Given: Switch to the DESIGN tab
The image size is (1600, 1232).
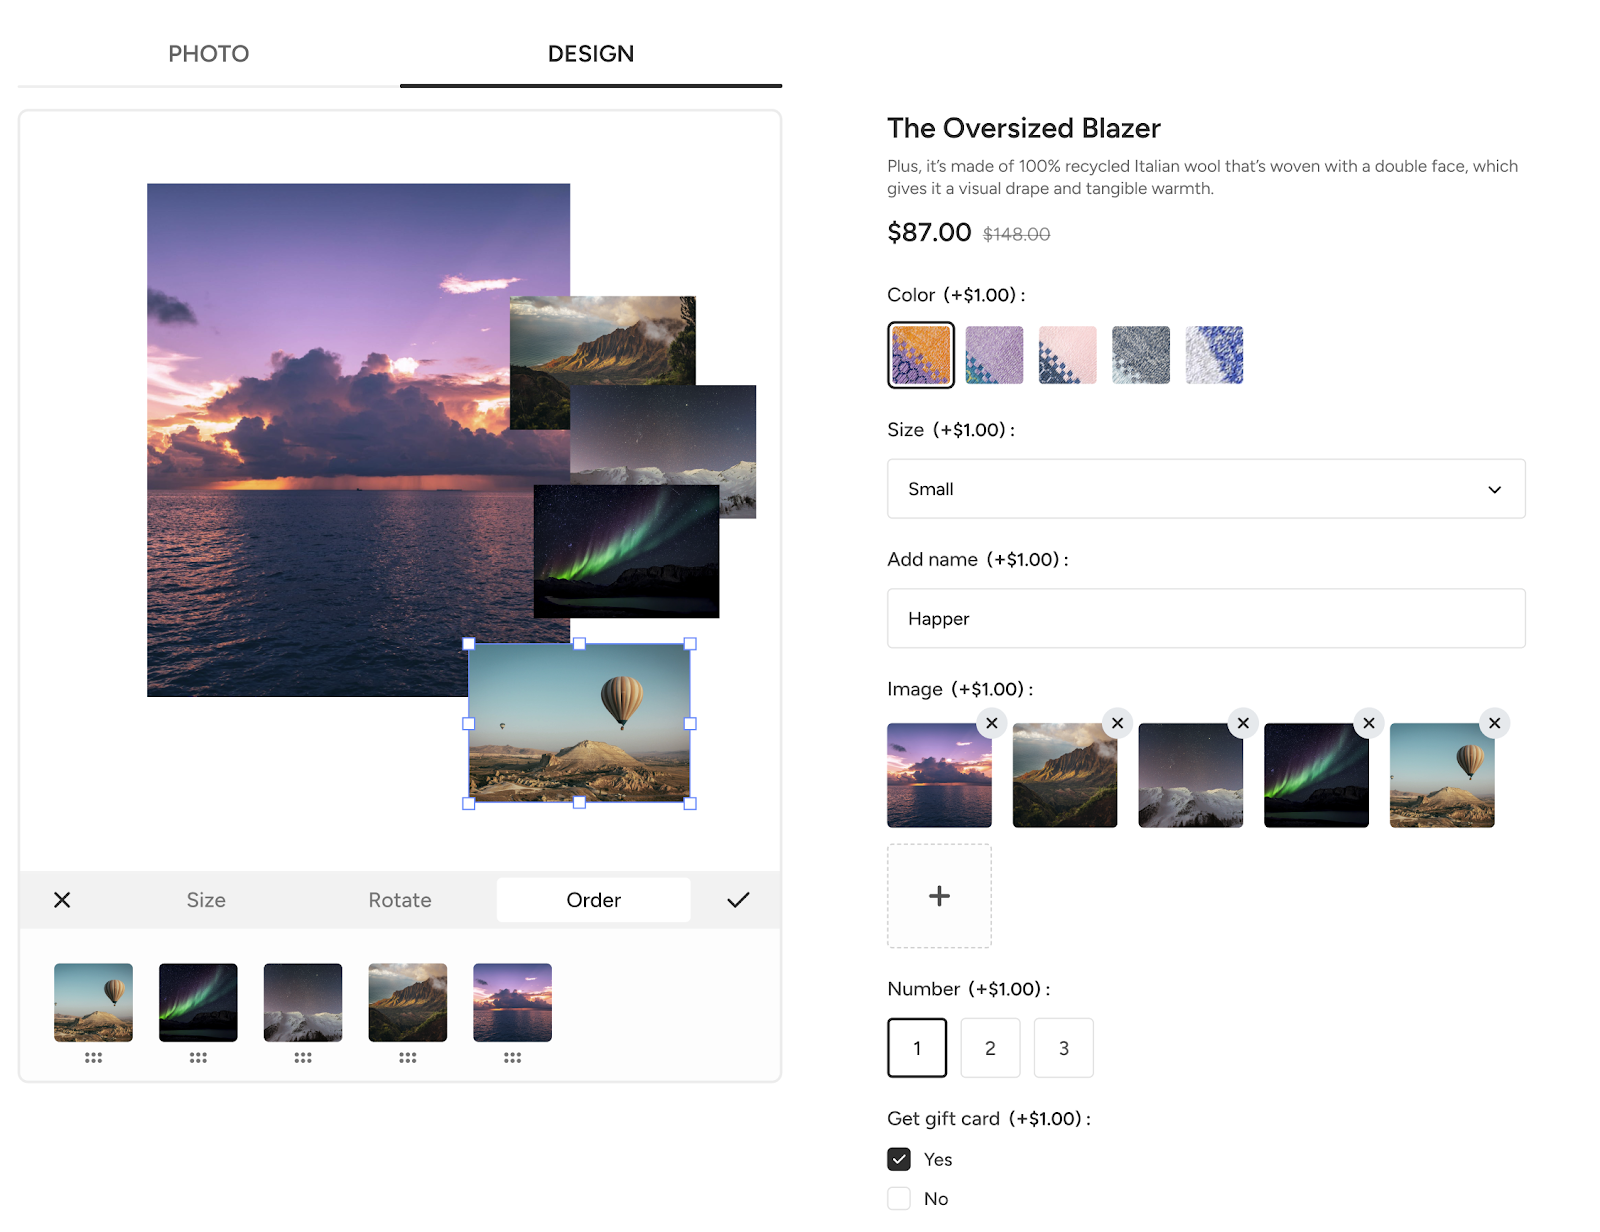Looking at the screenshot, I should (x=591, y=54).
